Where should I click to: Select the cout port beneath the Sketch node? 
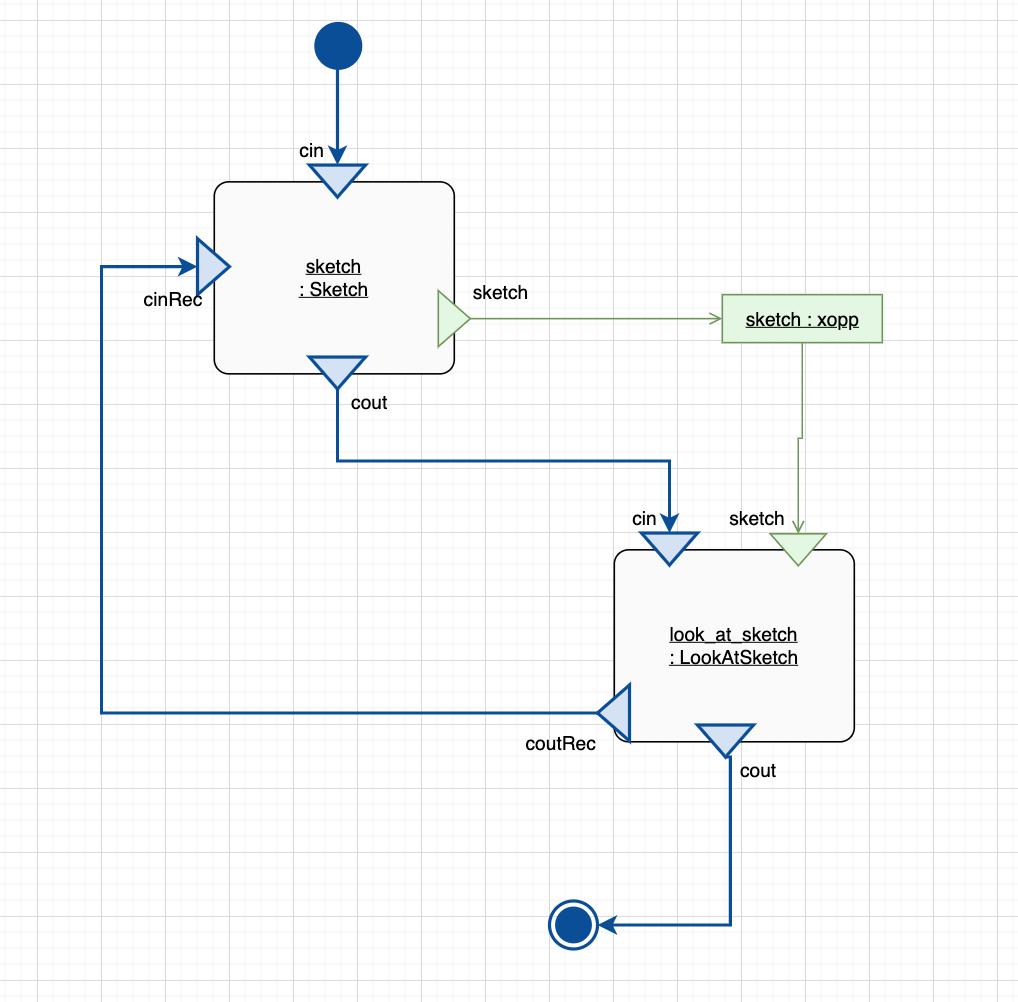(x=337, y=370)
